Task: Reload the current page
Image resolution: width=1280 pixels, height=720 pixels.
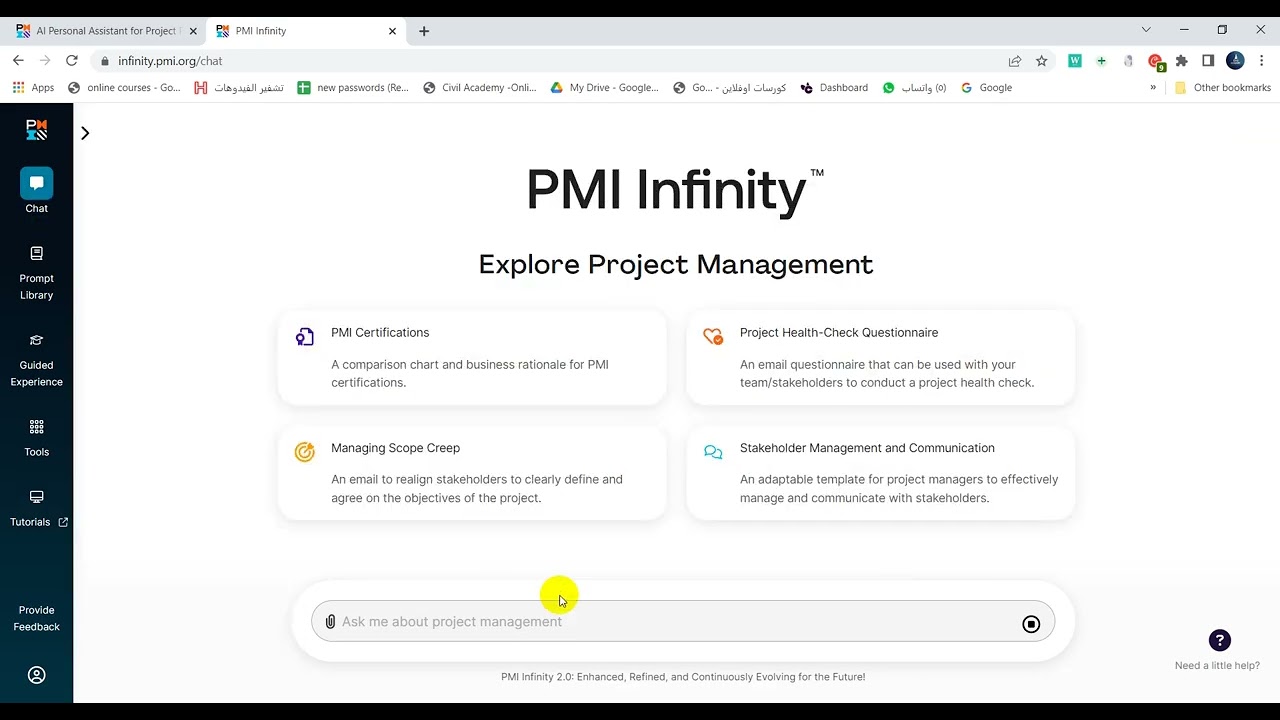Action: [72, 61]
